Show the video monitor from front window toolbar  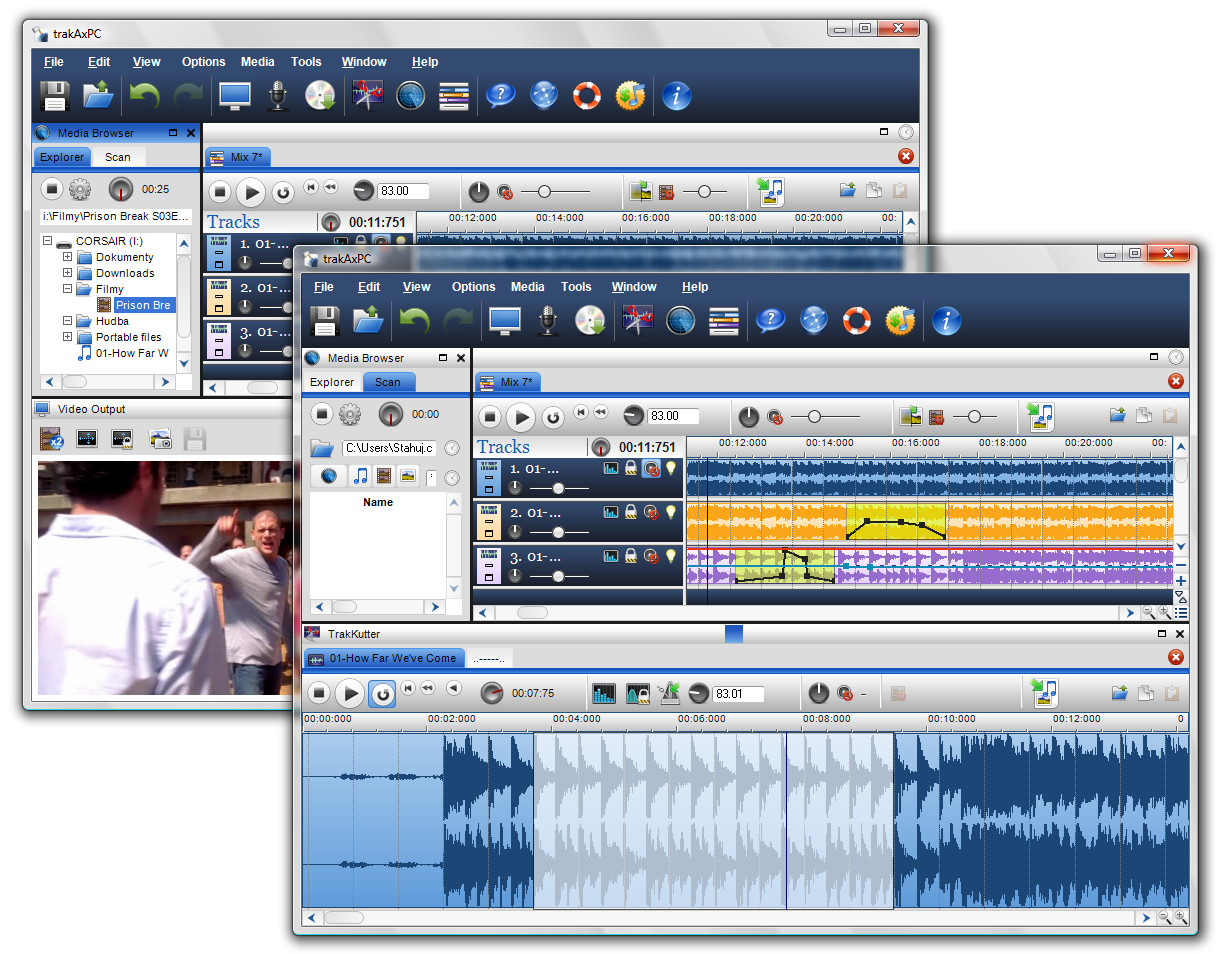pos(504,321)
